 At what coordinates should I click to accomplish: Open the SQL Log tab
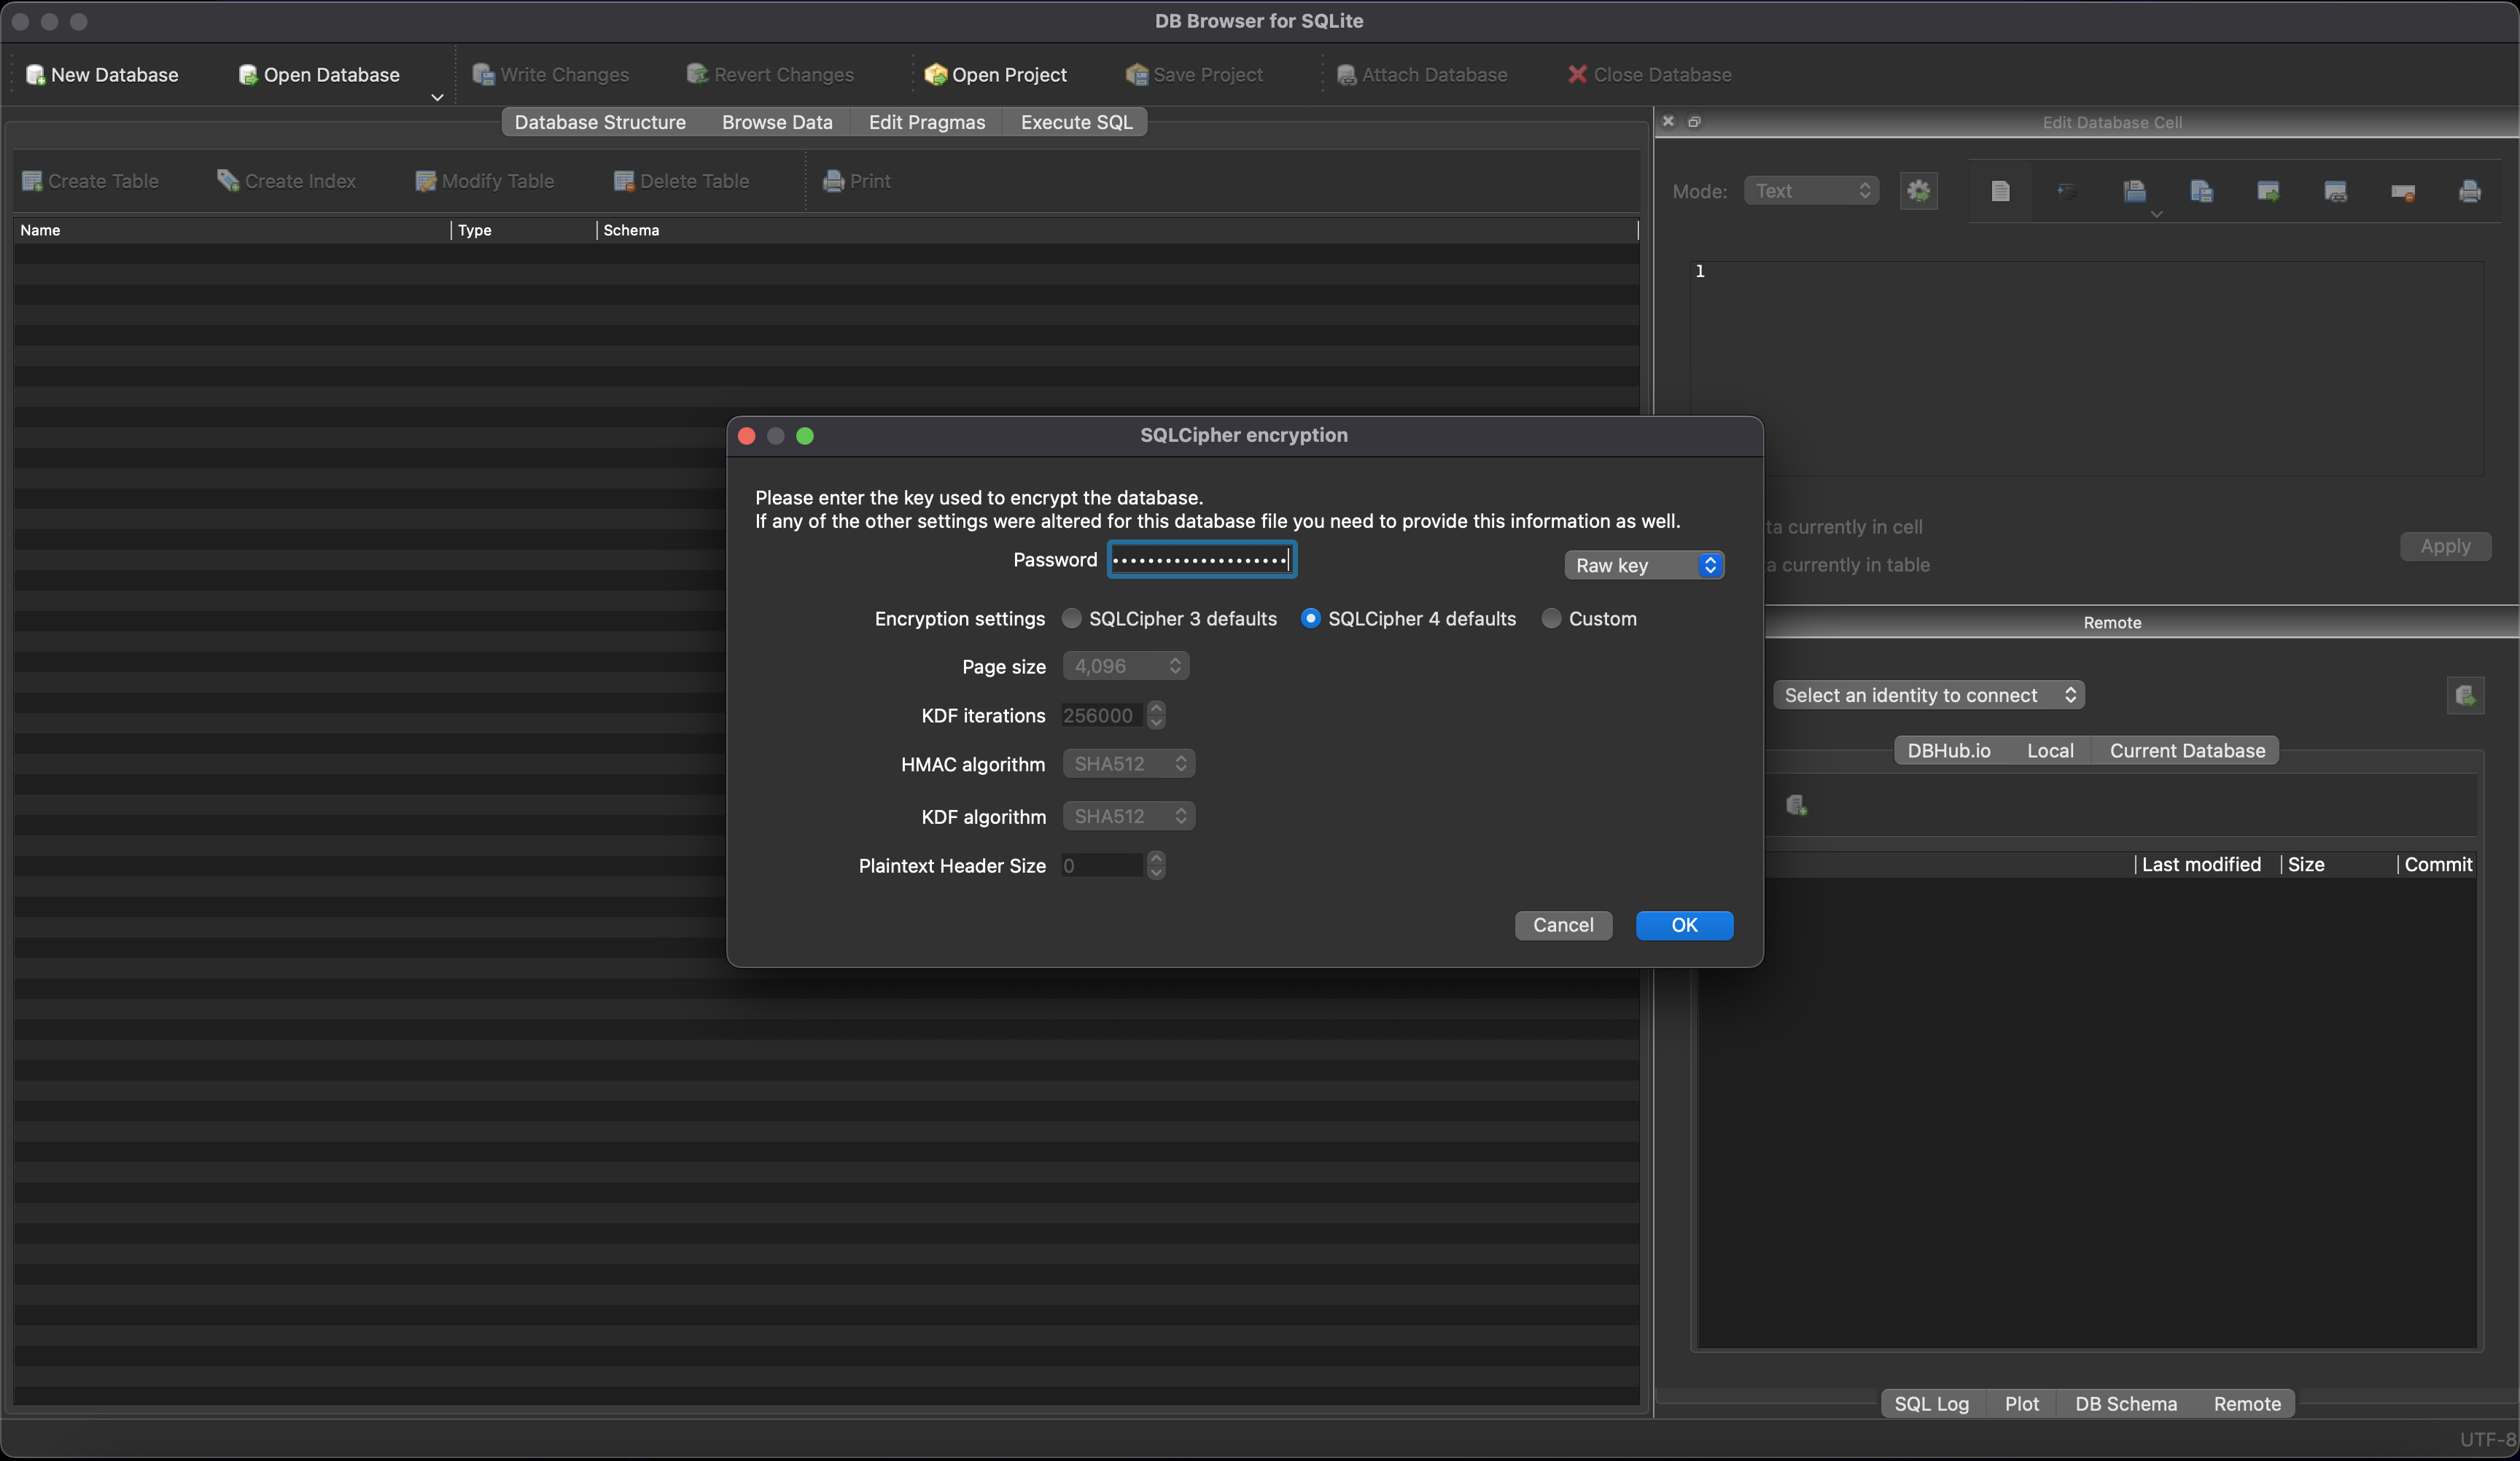[x=1931, y=1403]
